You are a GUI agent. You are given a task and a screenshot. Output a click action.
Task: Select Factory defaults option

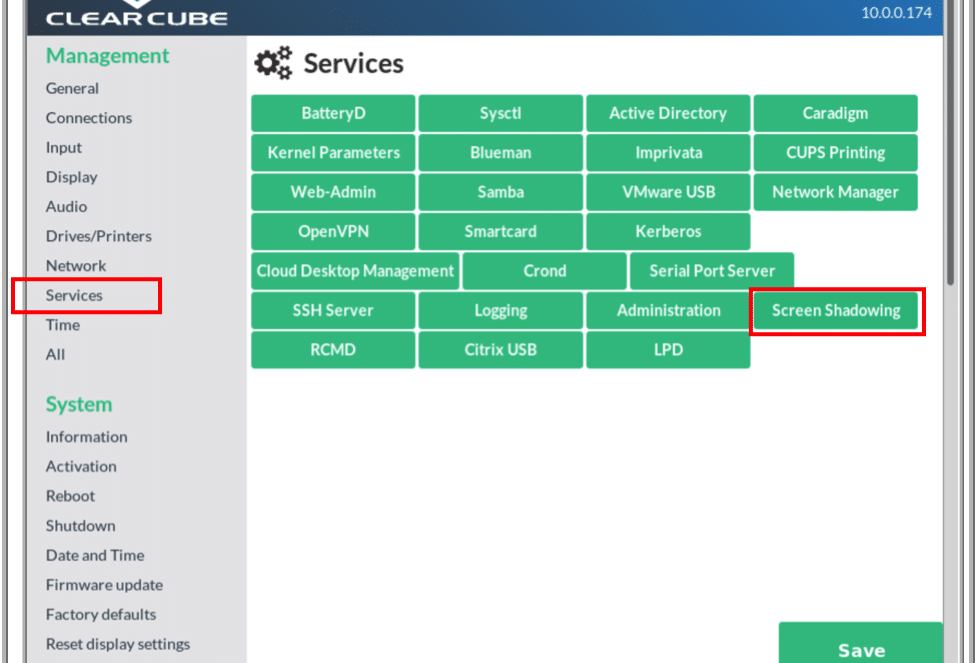click(101, 614)
